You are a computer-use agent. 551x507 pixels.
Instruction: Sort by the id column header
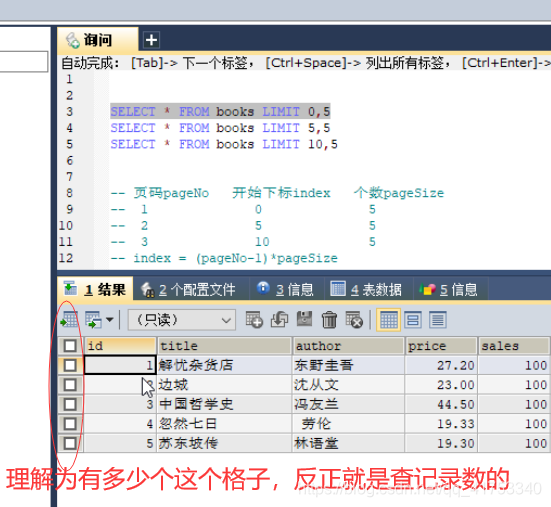click(x=120, y=346)
